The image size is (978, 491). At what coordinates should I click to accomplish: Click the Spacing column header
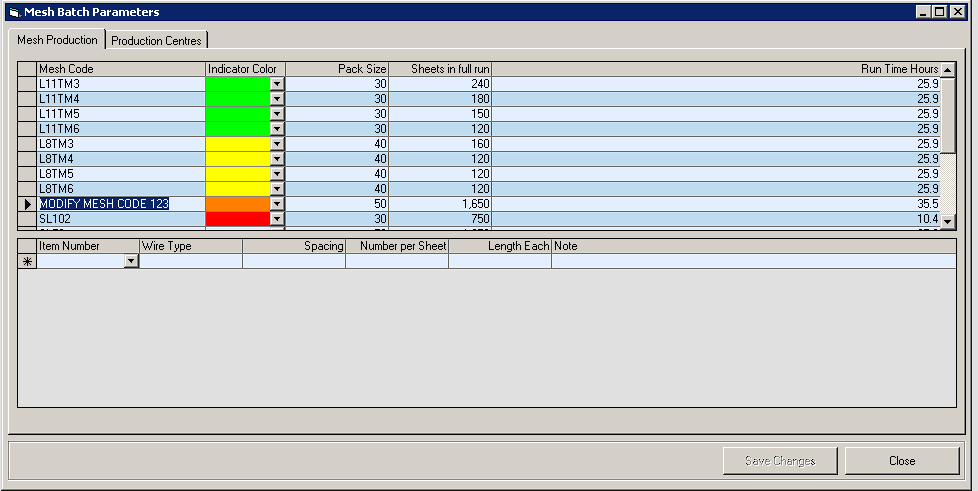click(x=294, y=246)
